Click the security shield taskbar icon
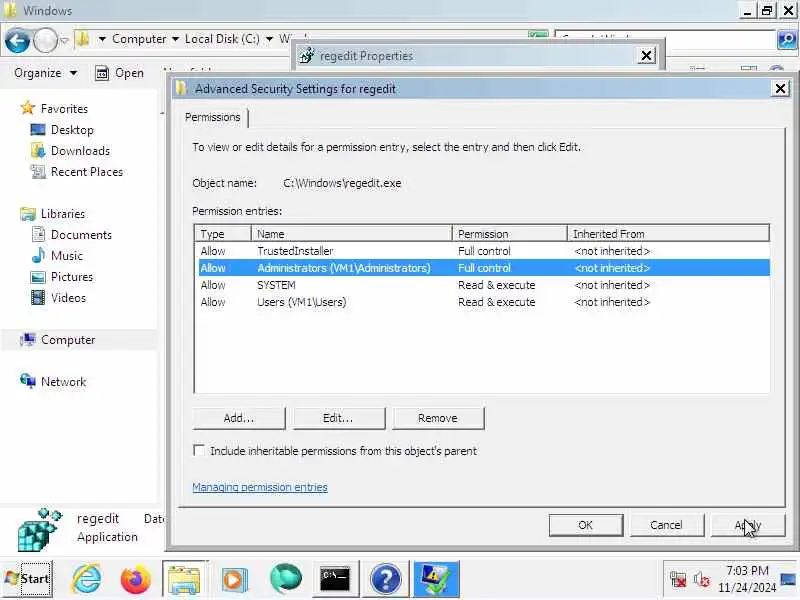Viewport: 800px width, 600px height. [x=436, y=579]
